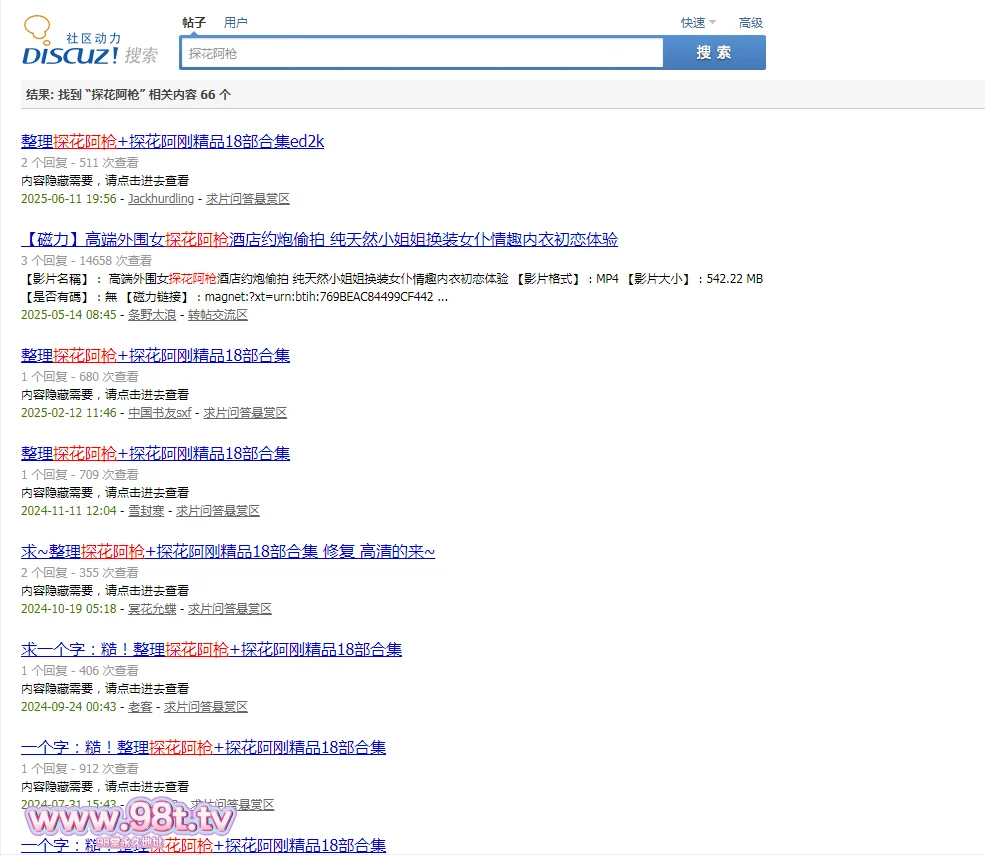Switch to the 用户 search tab
Viewport: 985px width, 857px height.
236,22
